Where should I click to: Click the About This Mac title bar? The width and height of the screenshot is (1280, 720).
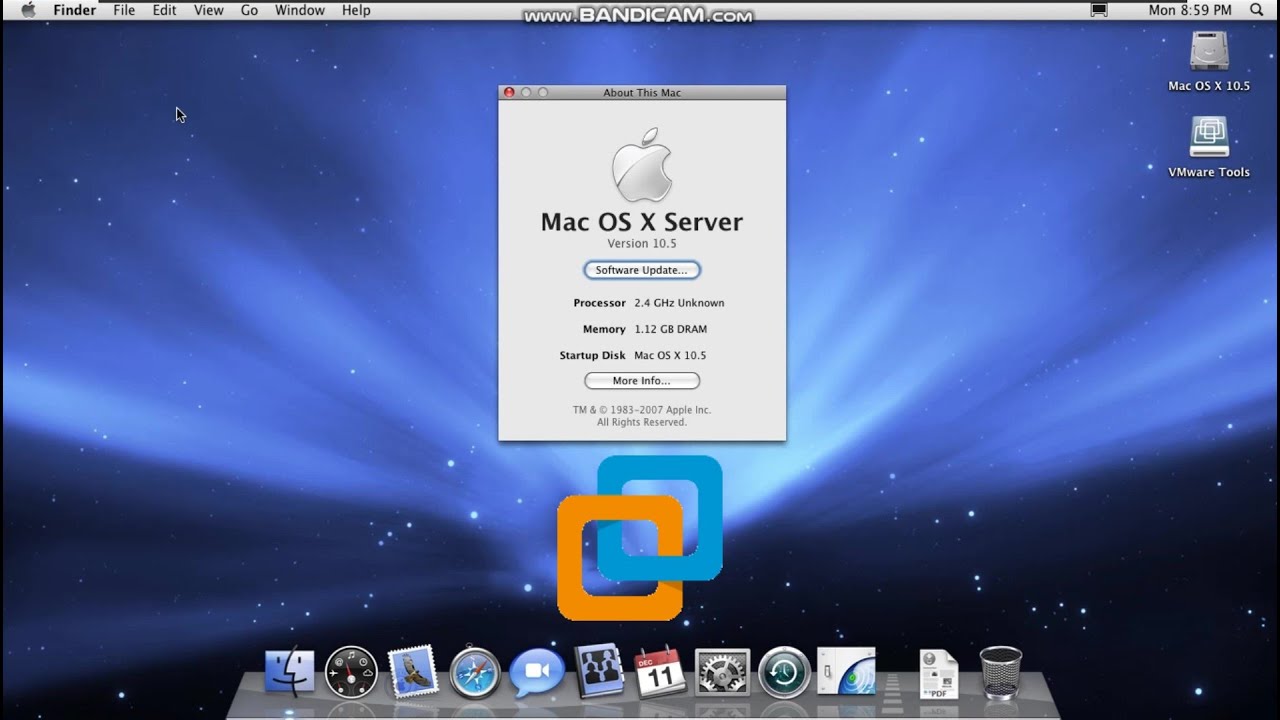642,92
